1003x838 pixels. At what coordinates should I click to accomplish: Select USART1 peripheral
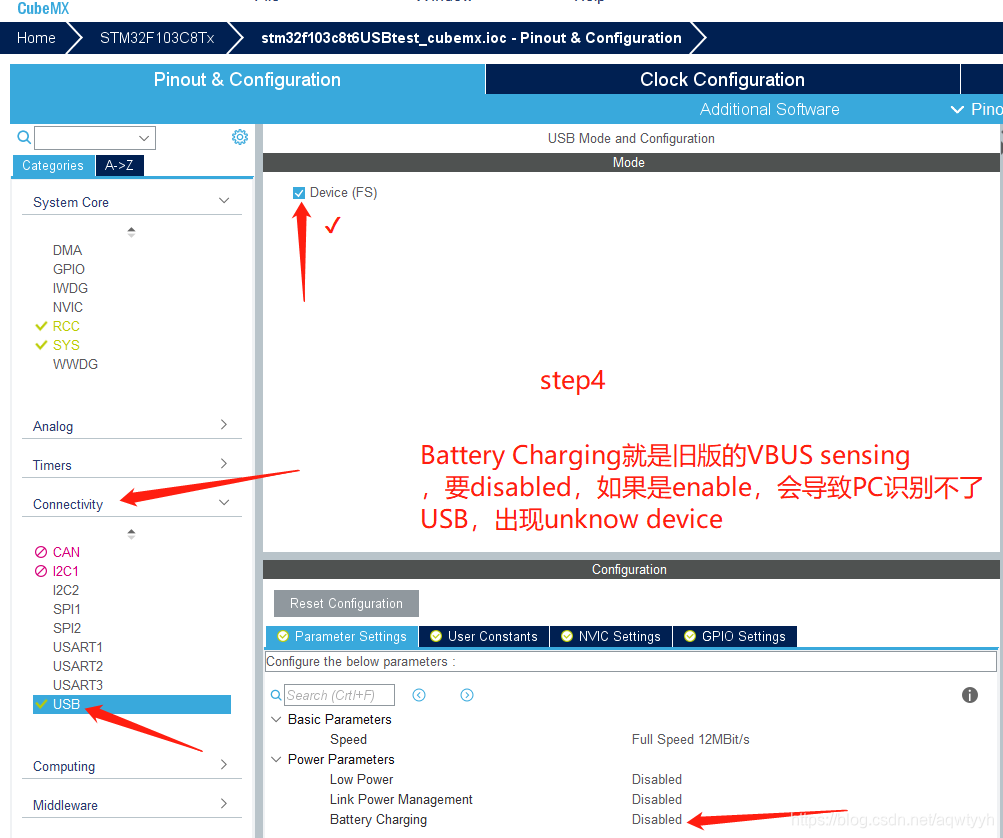point(77,647)
